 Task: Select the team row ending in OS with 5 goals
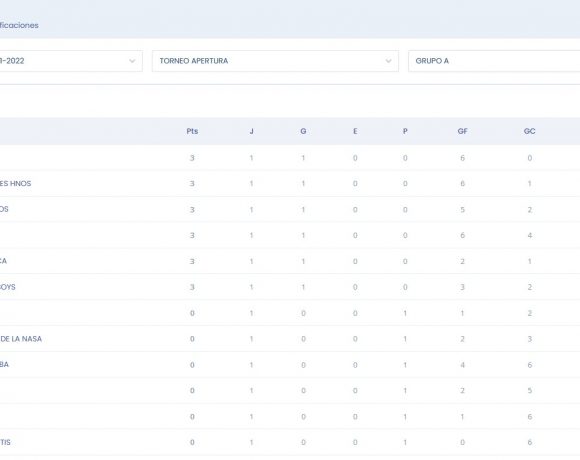click(x=290, y=210)
